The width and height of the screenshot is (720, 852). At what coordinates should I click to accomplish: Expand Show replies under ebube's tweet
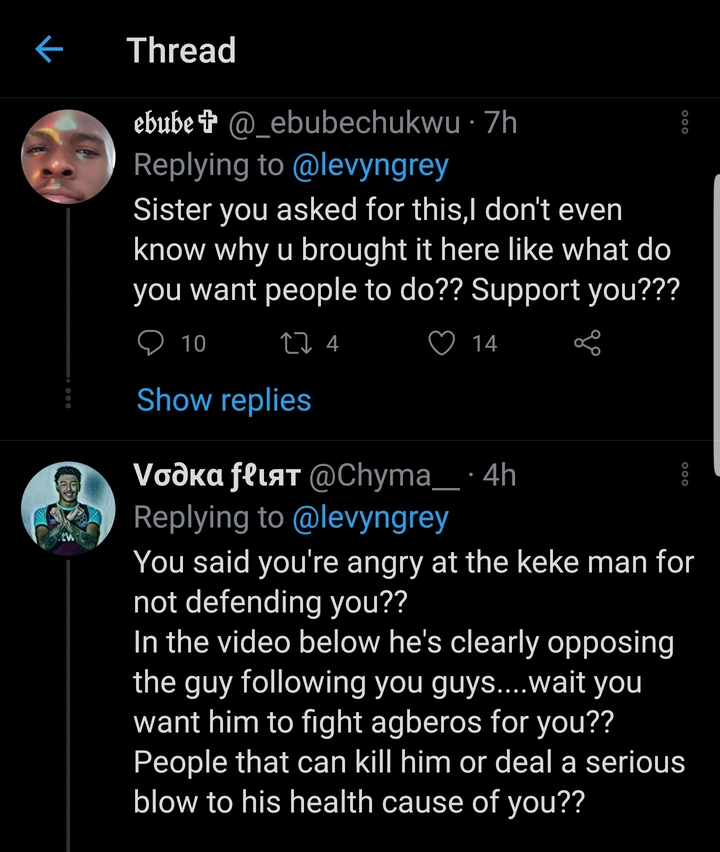pyautogui.click(x=224, y=400)
